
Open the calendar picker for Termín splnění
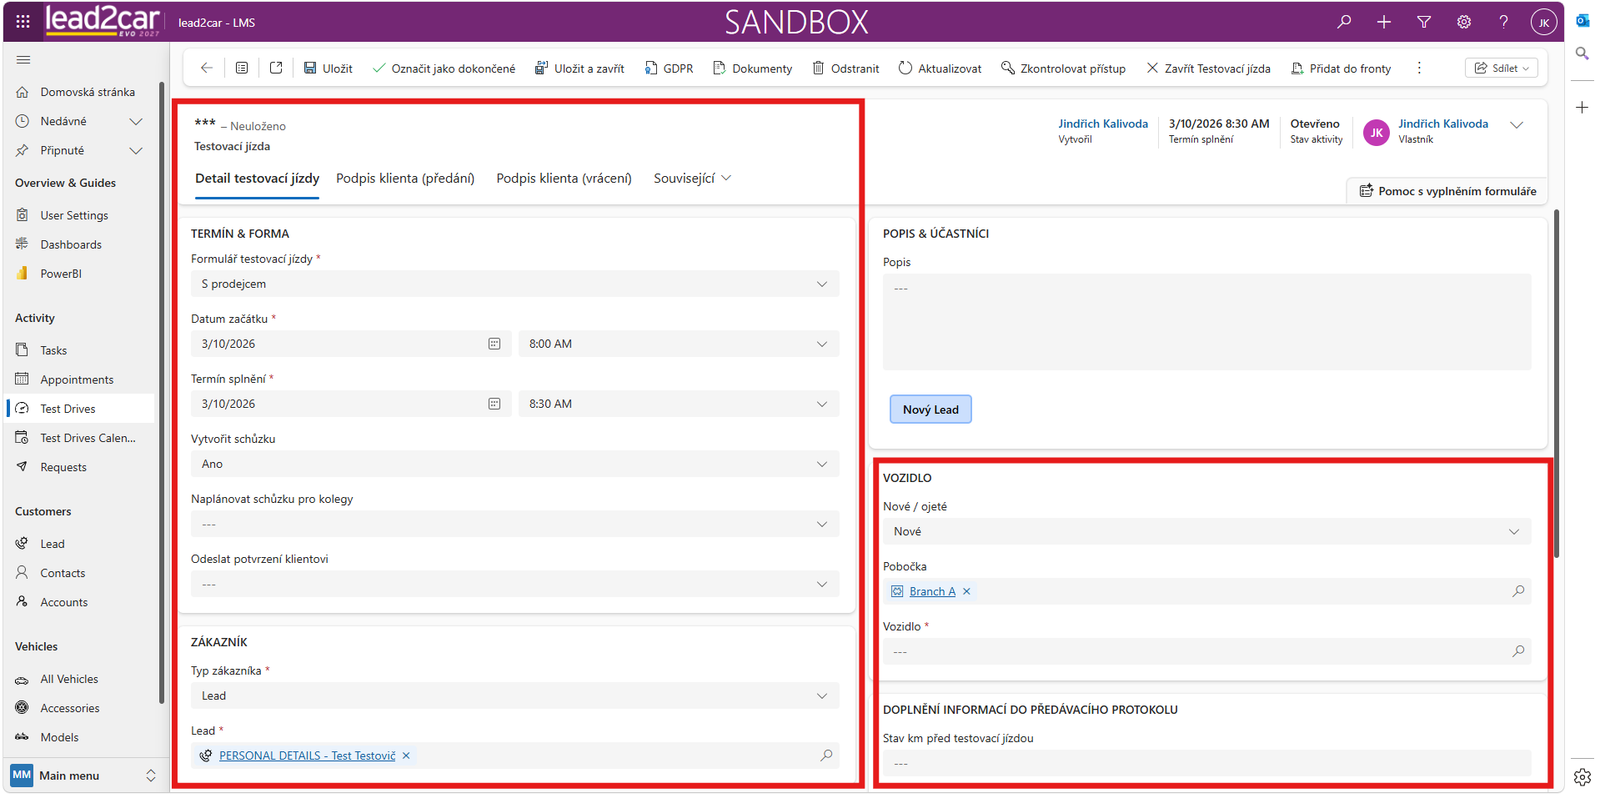coord(494,404)
